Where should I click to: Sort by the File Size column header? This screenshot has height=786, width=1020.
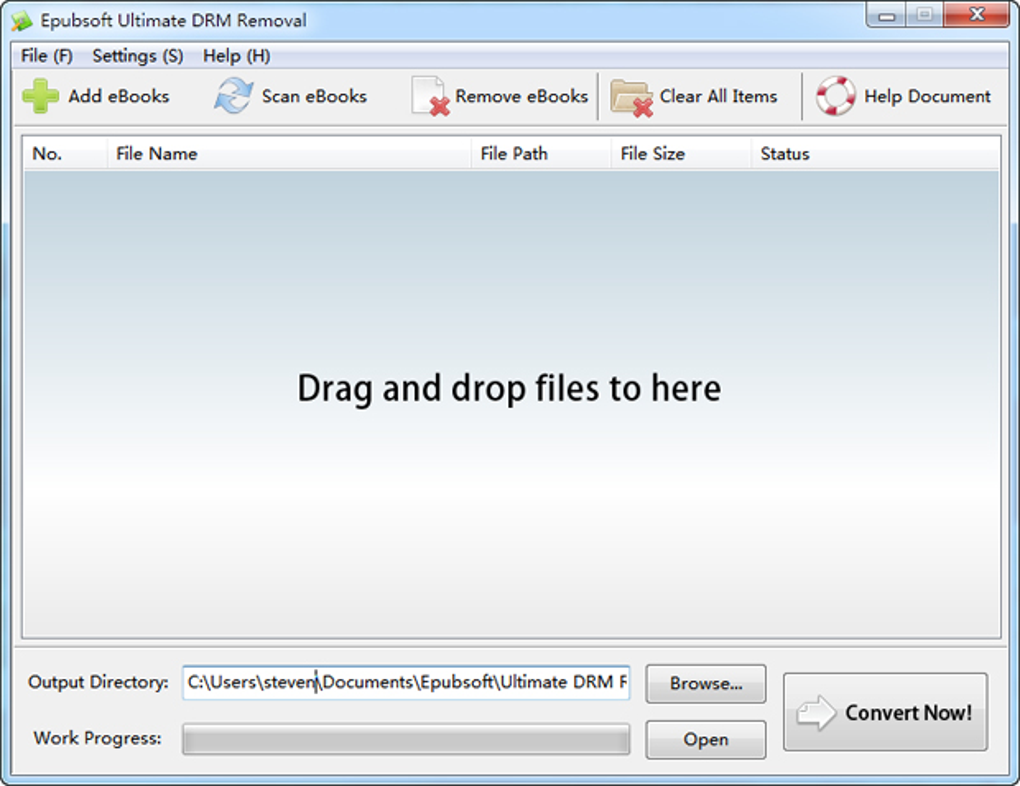[681, 154]
